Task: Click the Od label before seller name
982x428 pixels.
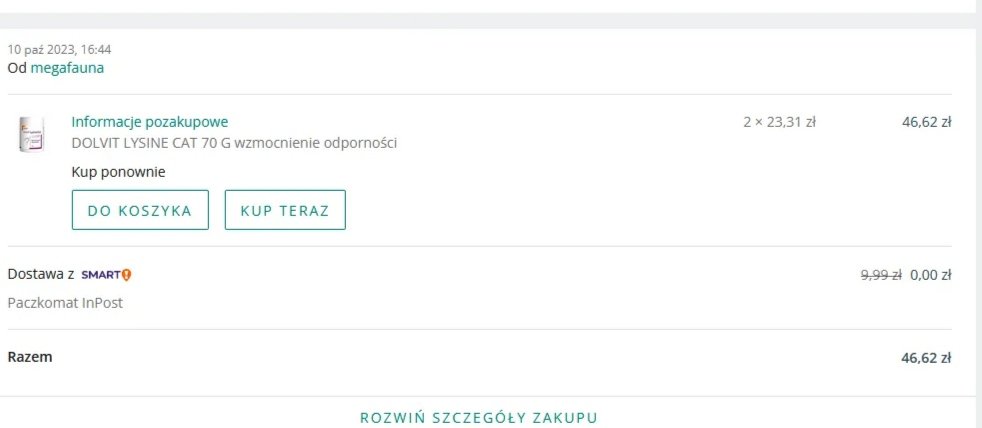Action: 17,68
